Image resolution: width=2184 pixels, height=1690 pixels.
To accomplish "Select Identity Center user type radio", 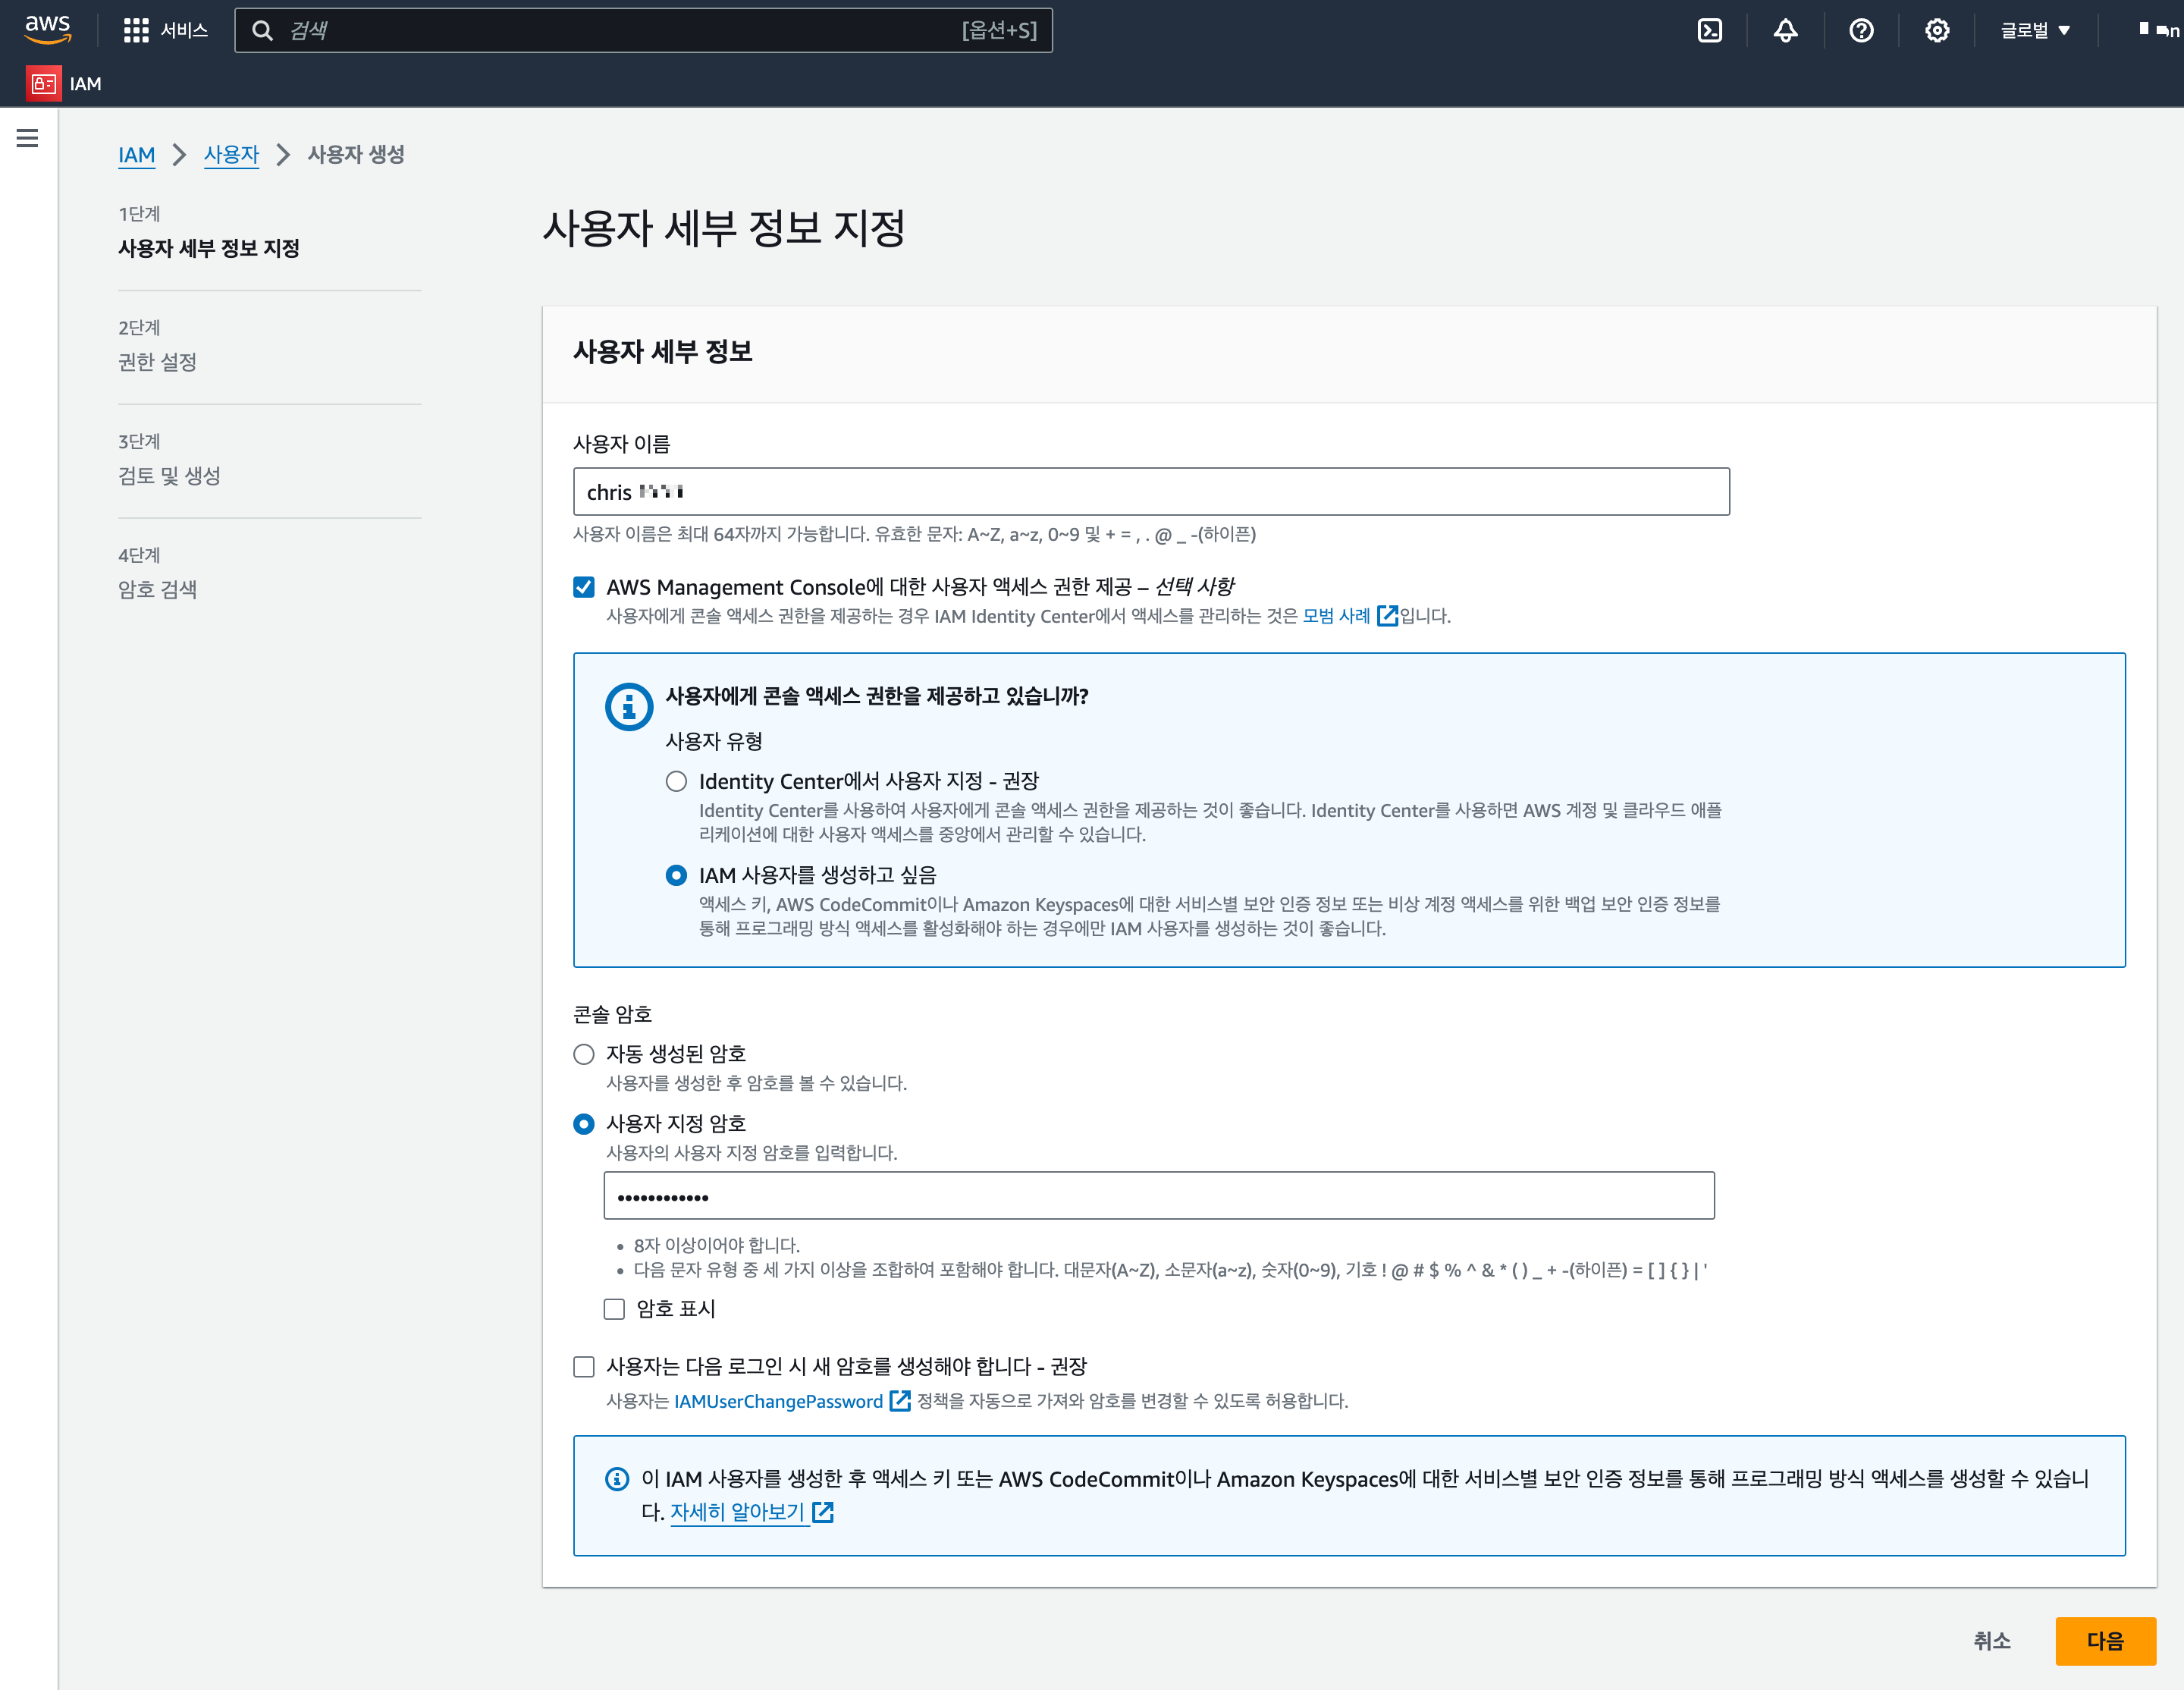I will tap(677, 781).
